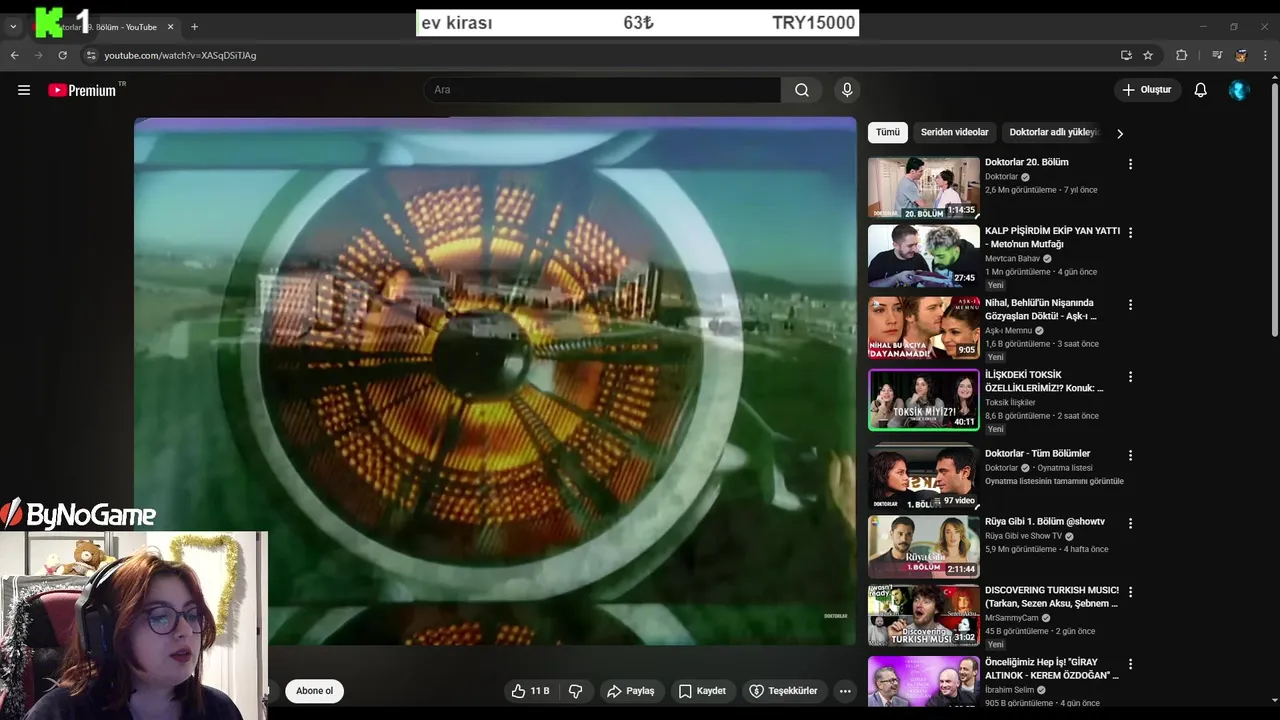1280x720 pixels.
Task: Open the browser extensions puzzle icon
Action: tap(1181, 55)
